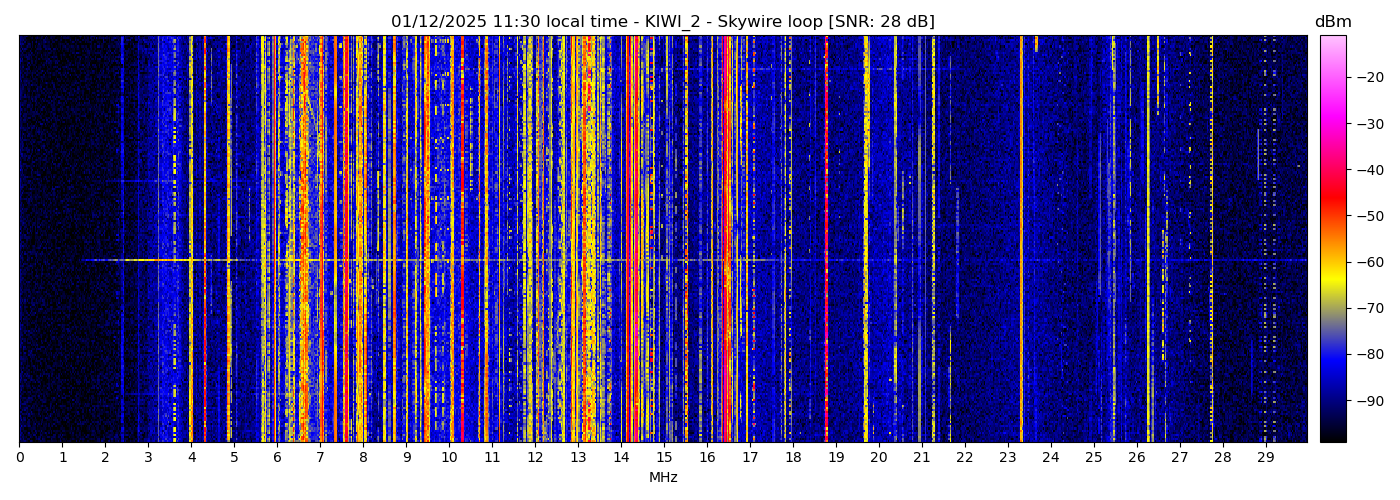This screenshot has width=1400, height=500.
Task: Click the 7 MHz x-axis tick label
Action: coord(320,458)
